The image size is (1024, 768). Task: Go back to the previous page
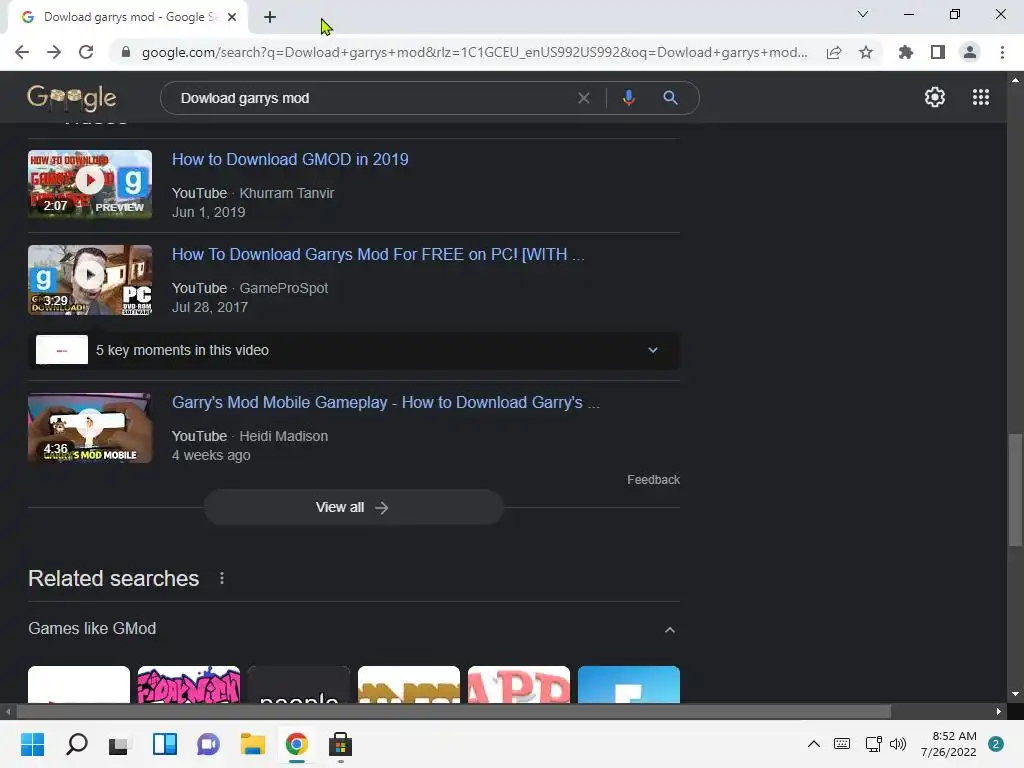[22, 52]
